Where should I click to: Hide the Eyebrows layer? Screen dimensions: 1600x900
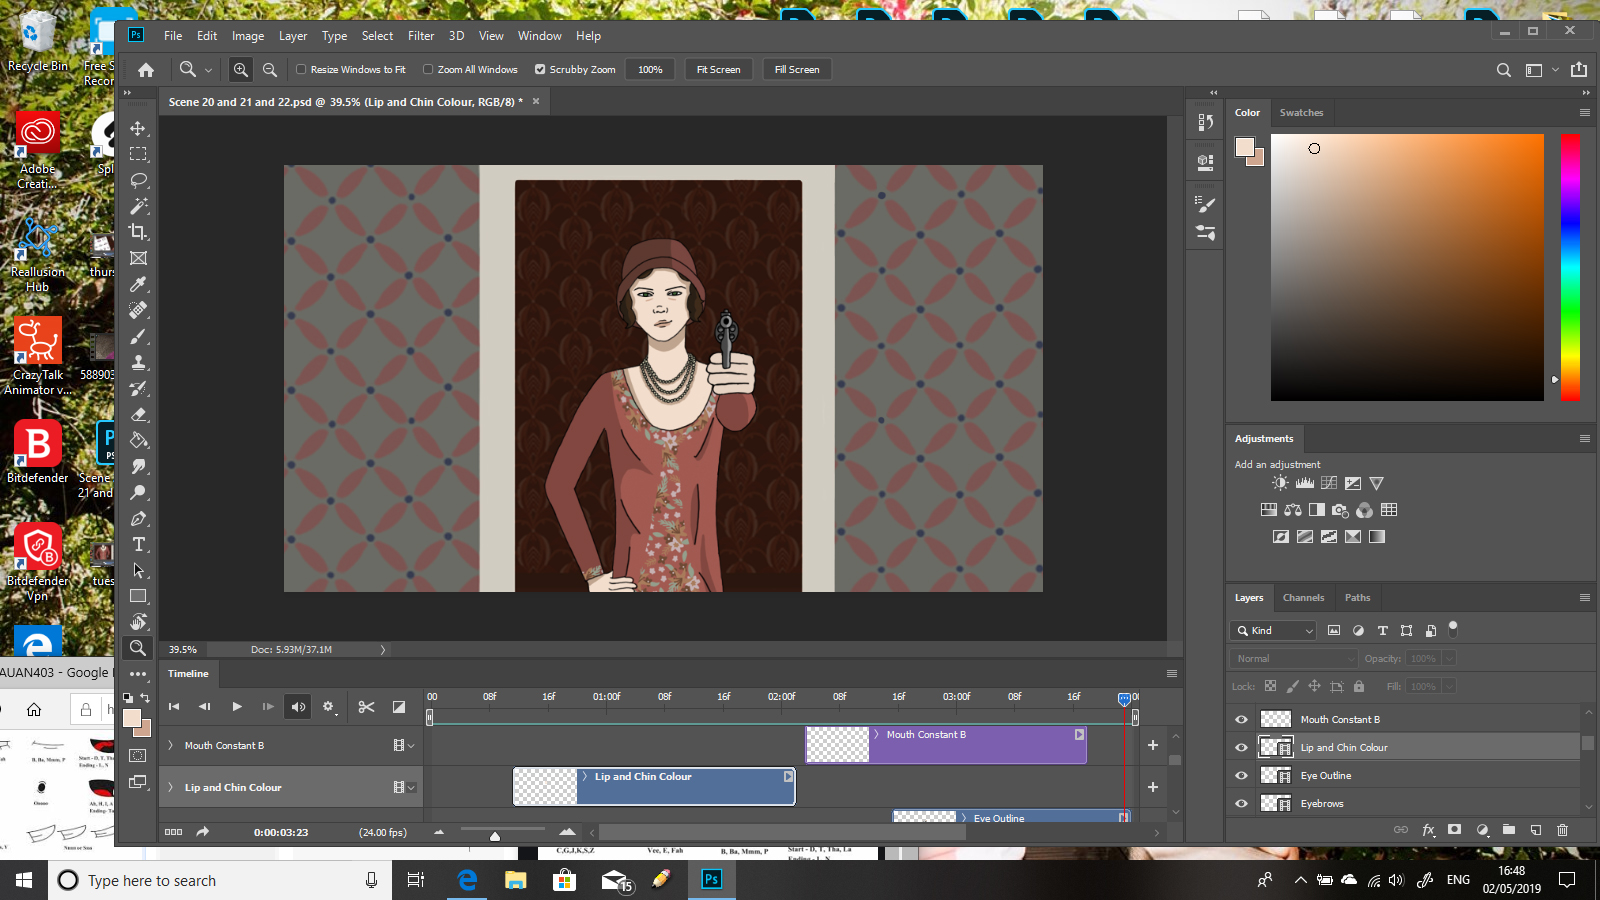coord(1241,803)
